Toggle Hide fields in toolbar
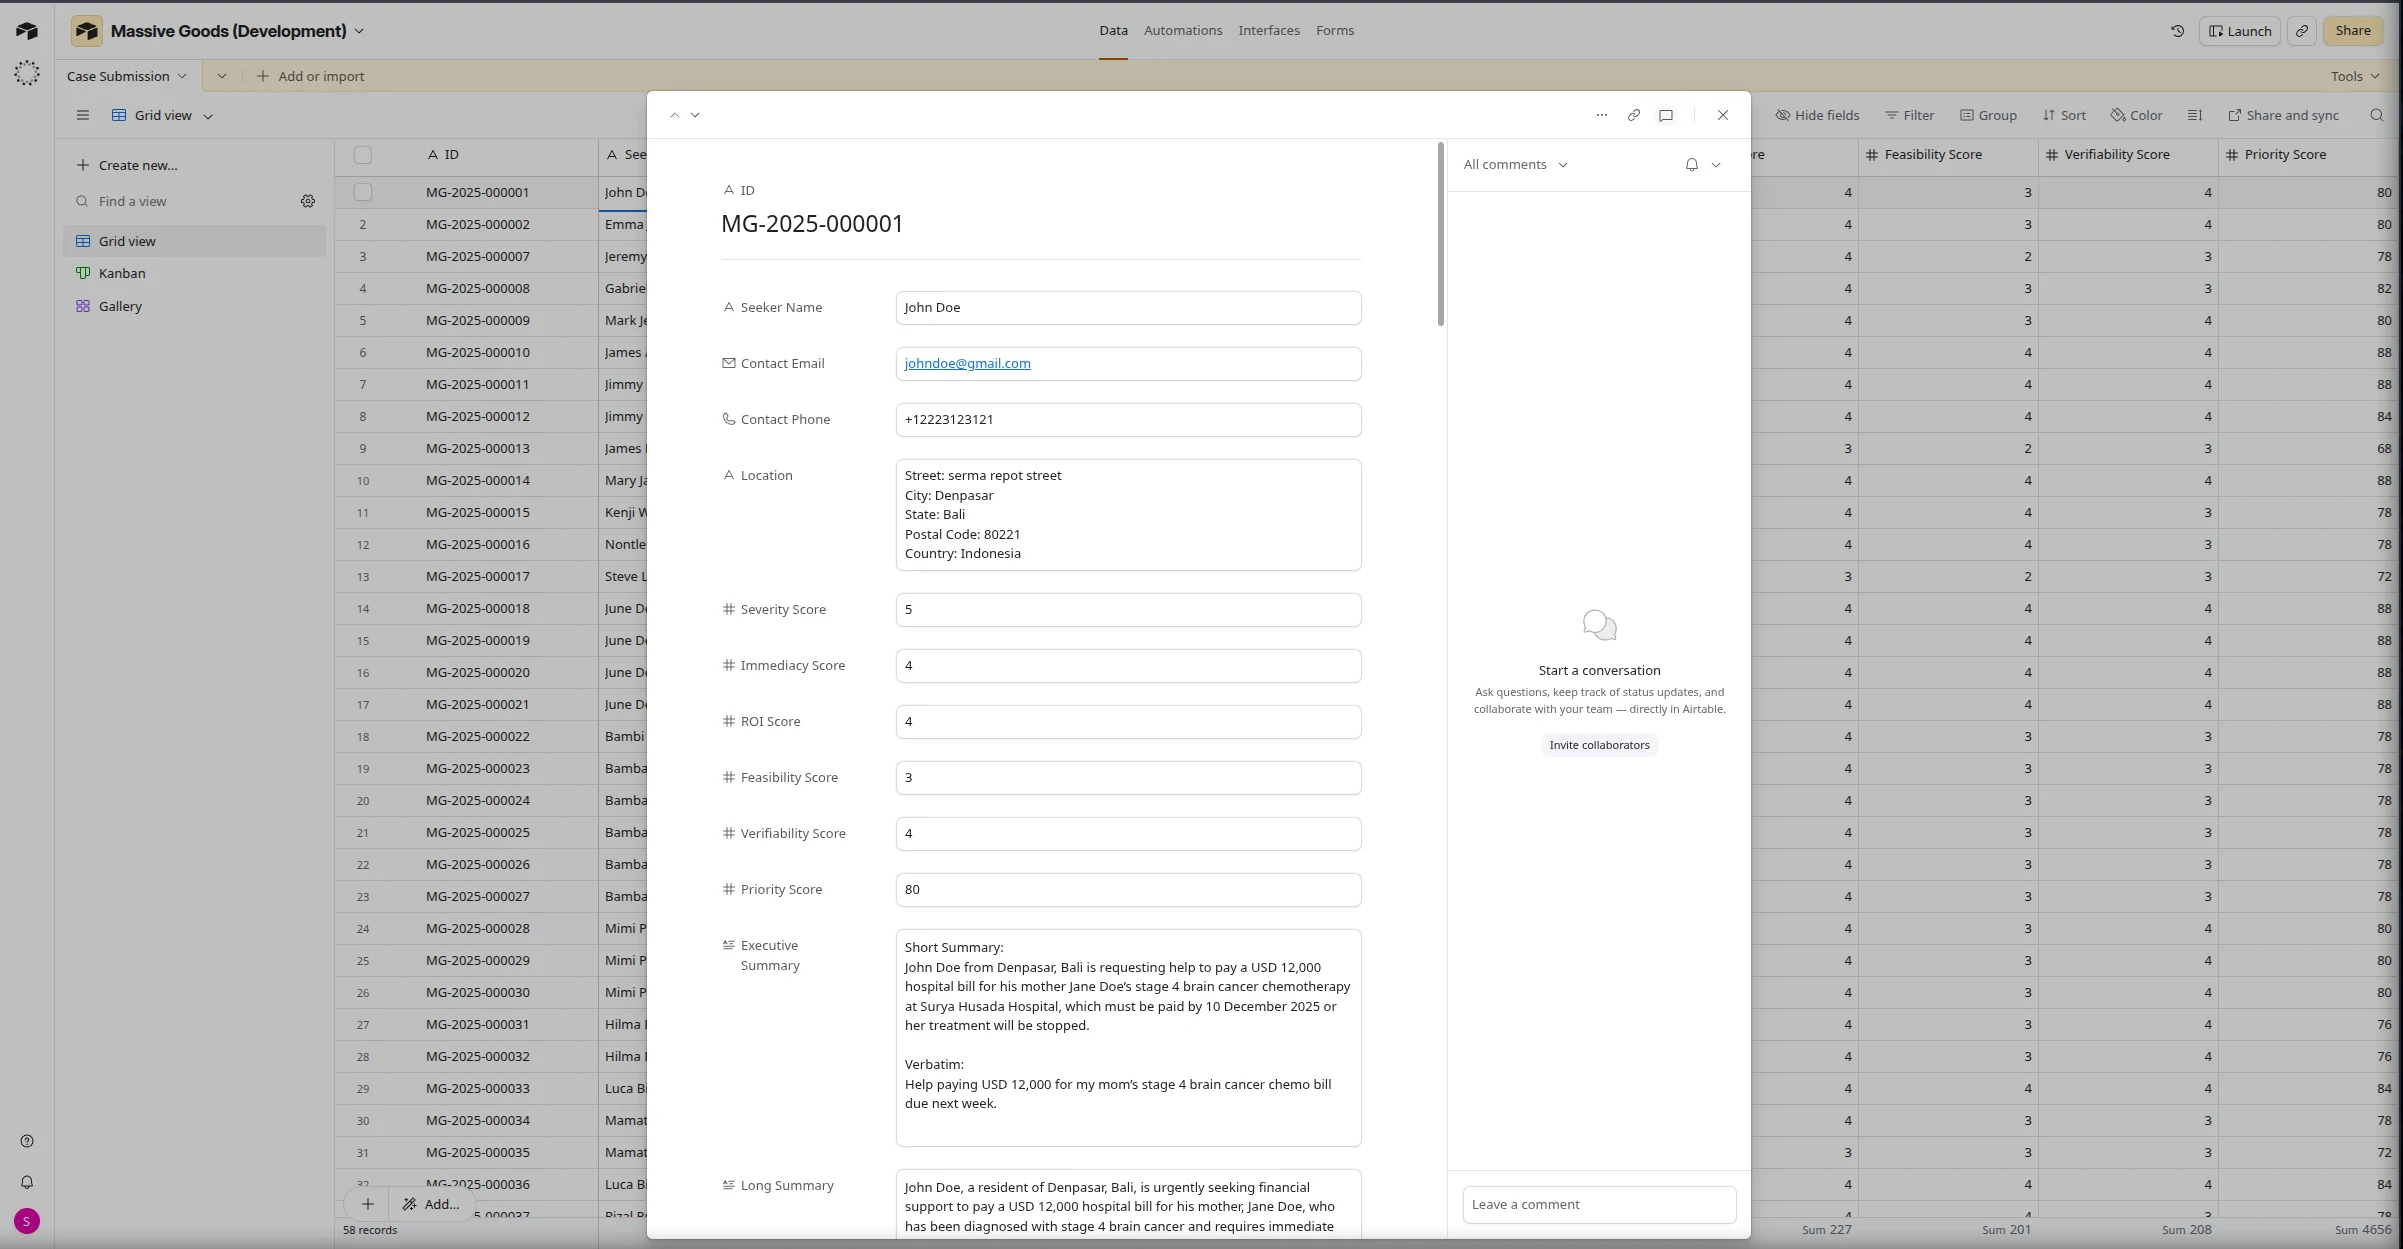Image resolution: width=2403 pixels, height=1249 pixels. [1817, 115]
